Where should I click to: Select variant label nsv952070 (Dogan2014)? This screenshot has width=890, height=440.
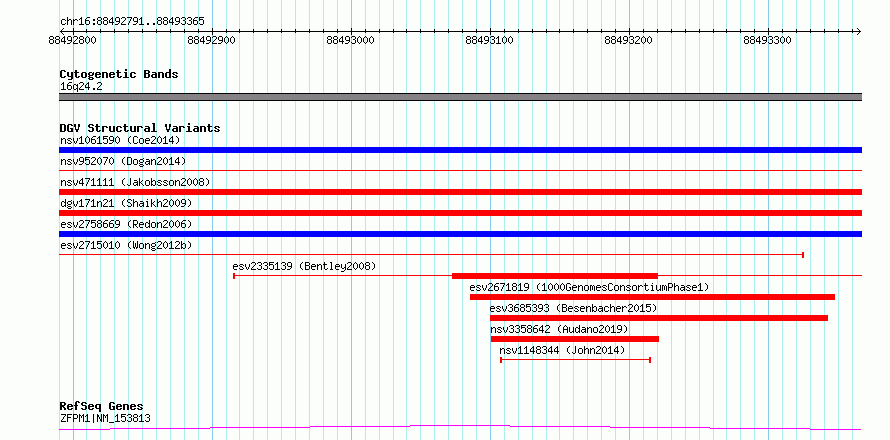click(x=123, y=161)
